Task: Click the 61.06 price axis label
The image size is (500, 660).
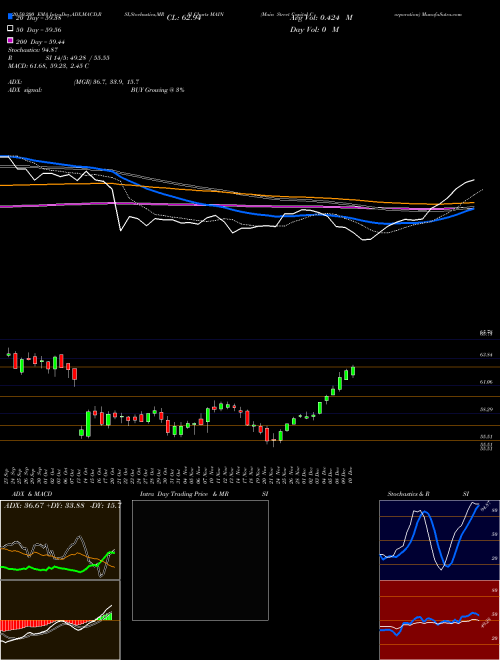Action: pos(486,382)
